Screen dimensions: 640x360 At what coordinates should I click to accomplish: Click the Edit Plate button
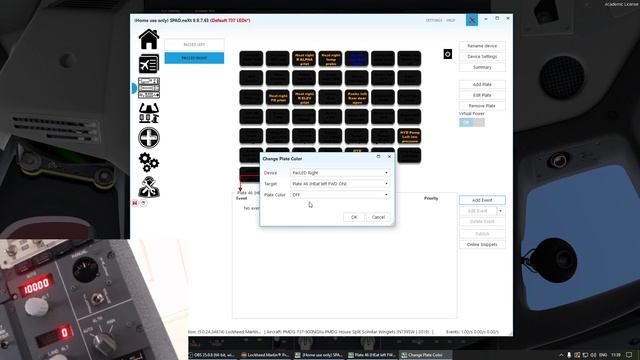tap(482, 95)
